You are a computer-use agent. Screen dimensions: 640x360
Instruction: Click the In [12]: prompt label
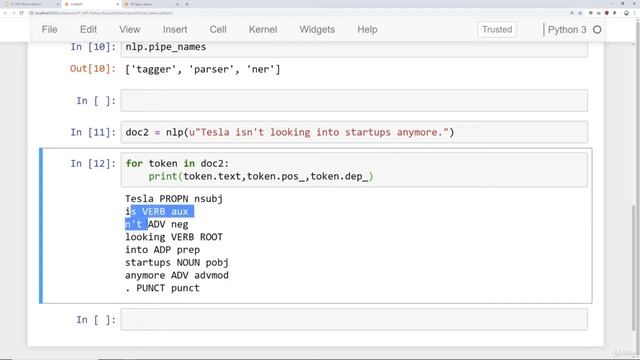[x=93, y=164]
